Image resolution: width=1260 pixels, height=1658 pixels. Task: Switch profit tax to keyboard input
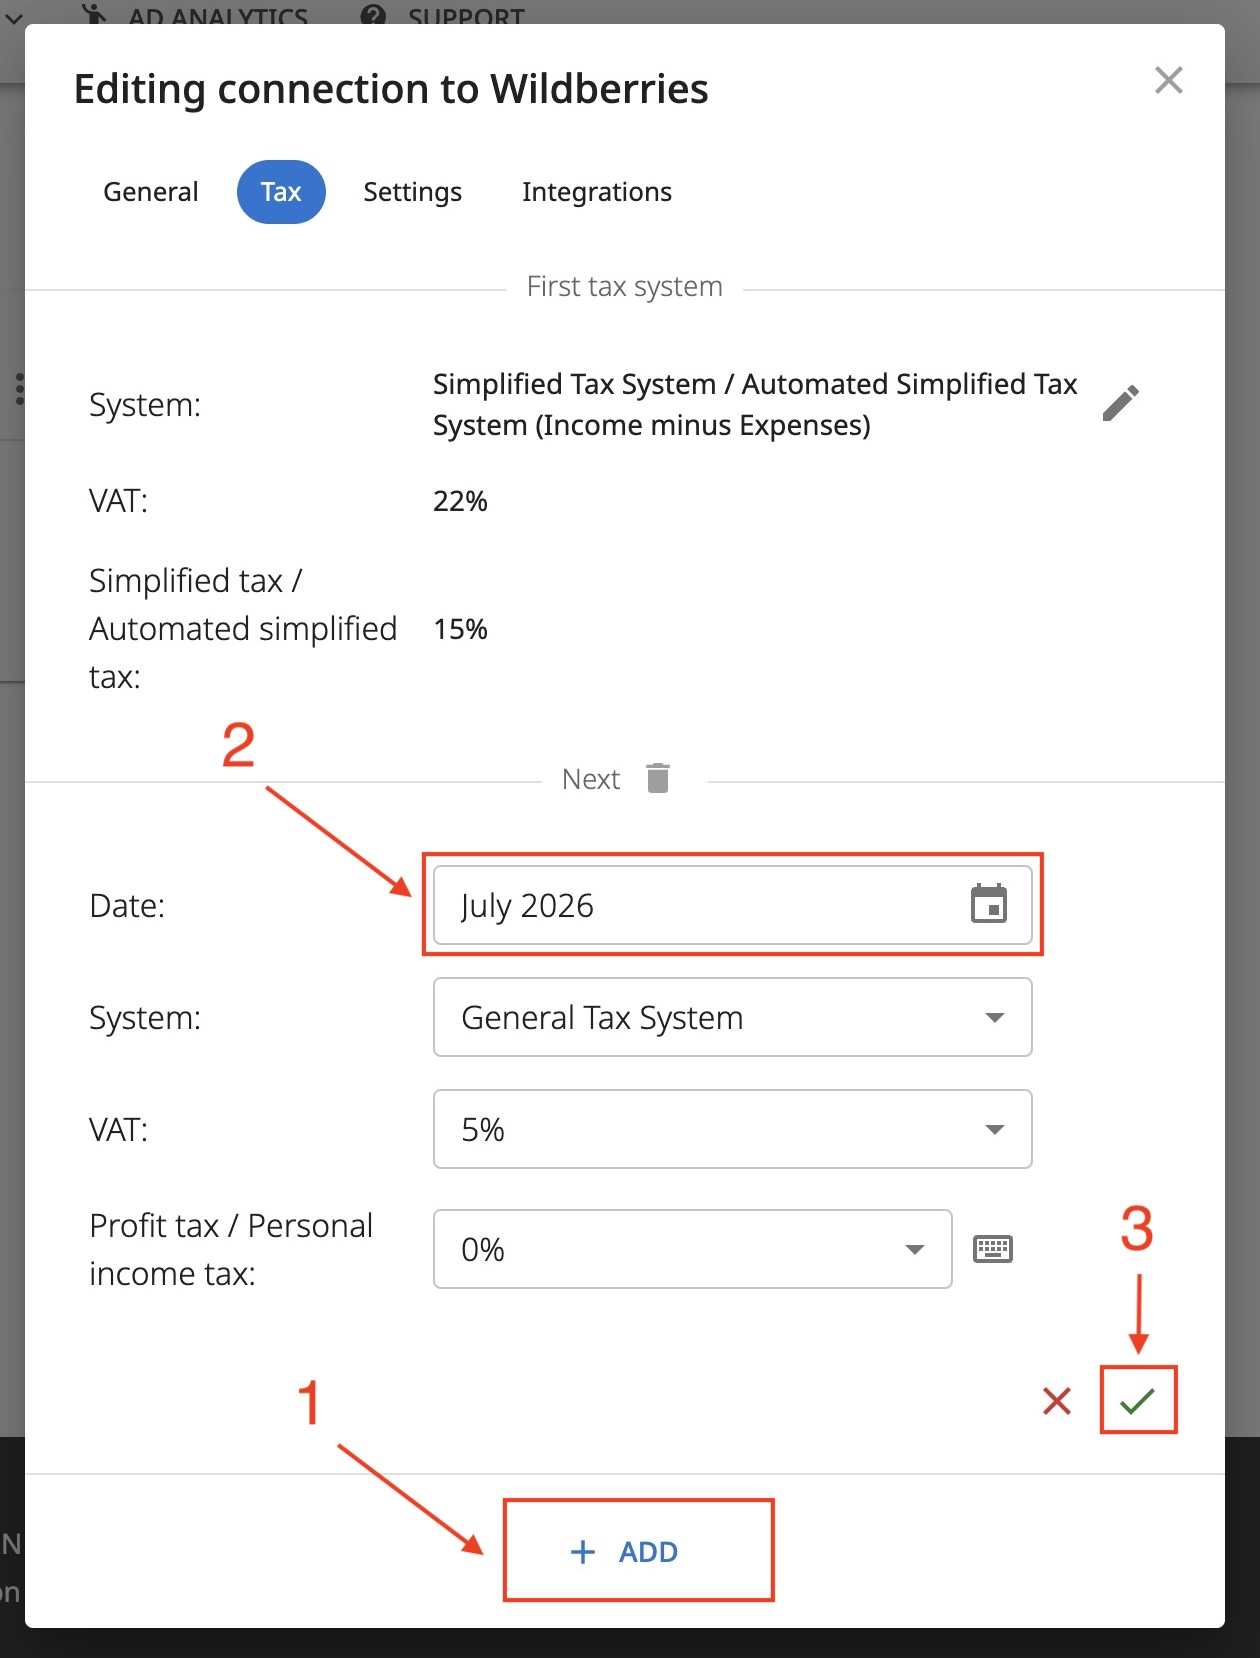993,1249
